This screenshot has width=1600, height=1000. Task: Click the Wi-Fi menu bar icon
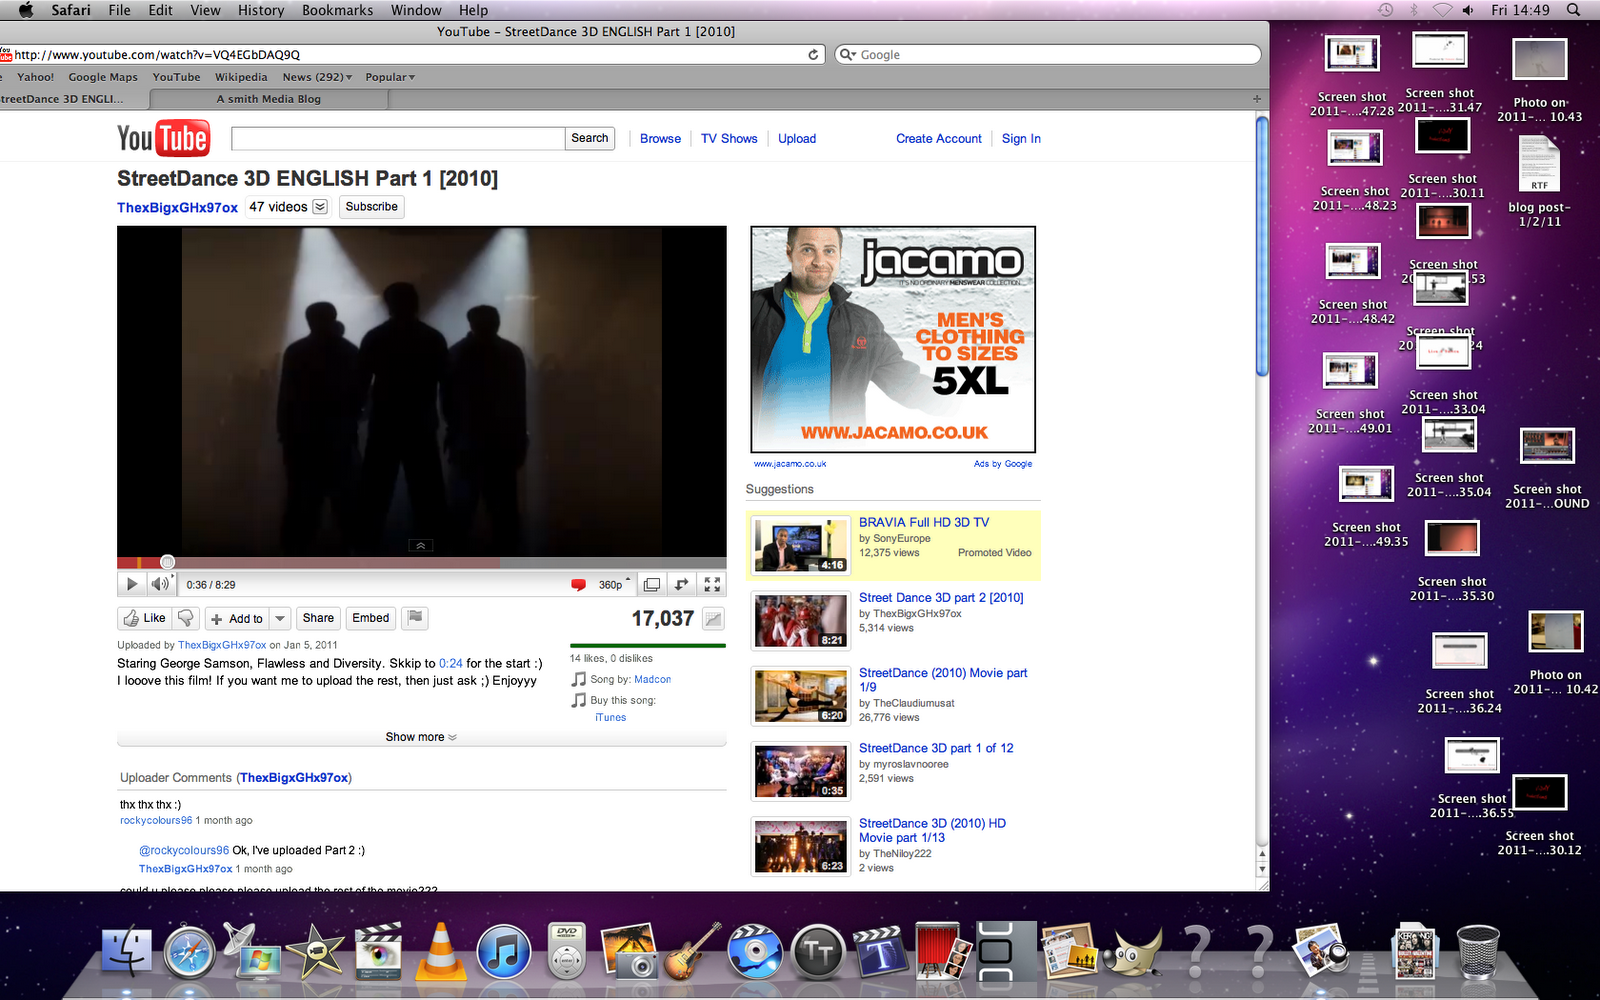coord(1442,10)
